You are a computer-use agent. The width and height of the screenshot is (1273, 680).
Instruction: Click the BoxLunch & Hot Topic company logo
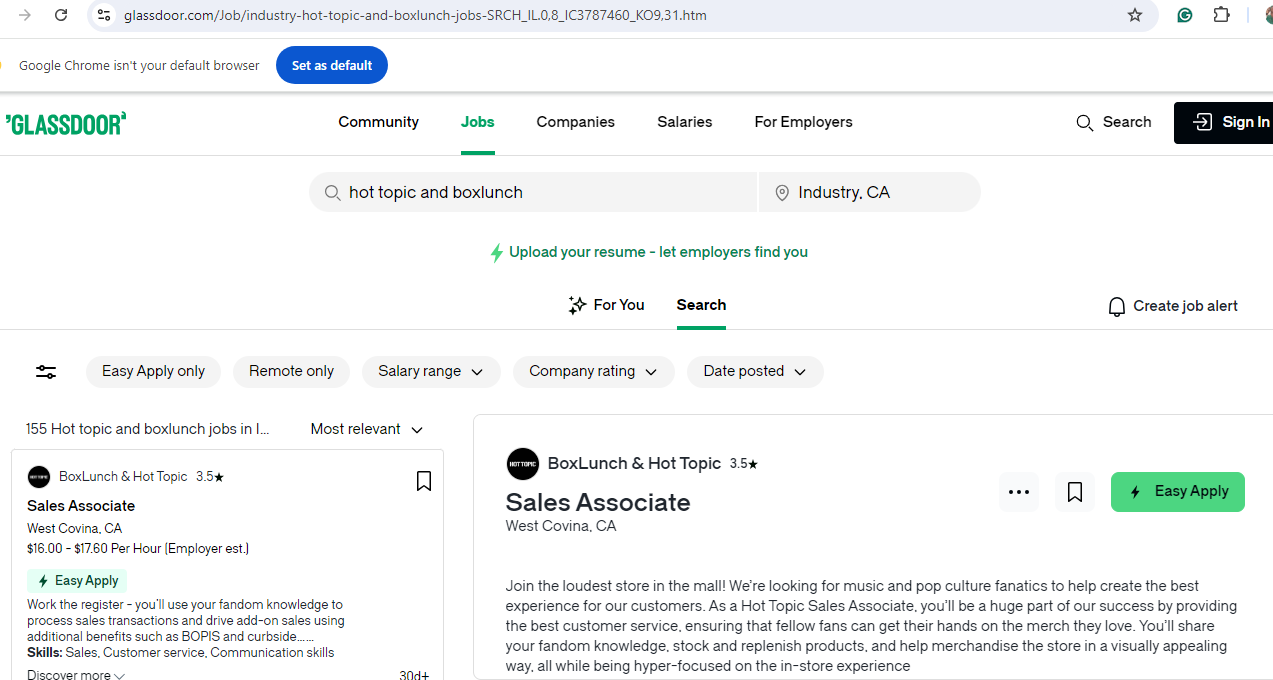(x=522, y=463)
